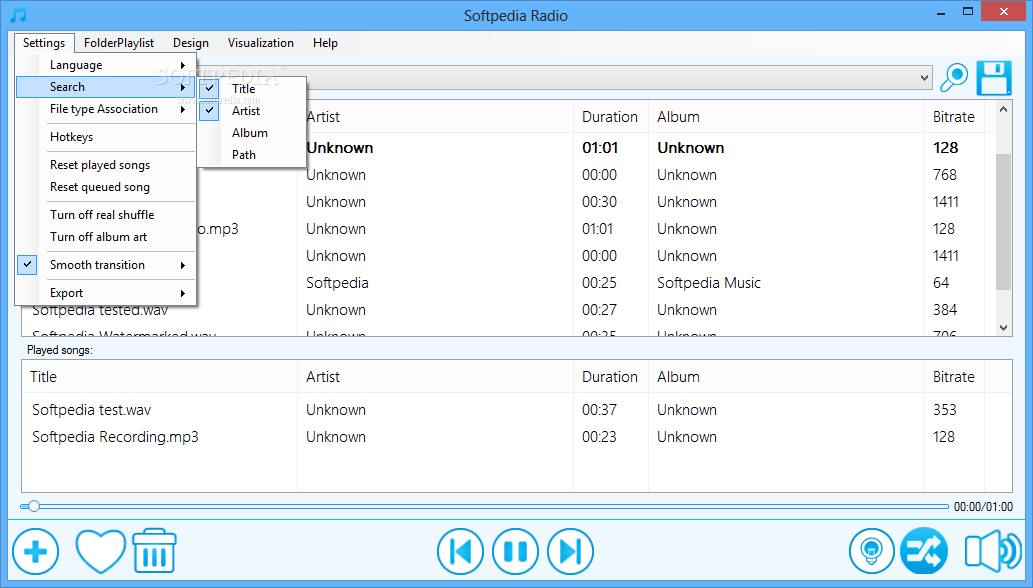Open the Help menu

[325, 43]
